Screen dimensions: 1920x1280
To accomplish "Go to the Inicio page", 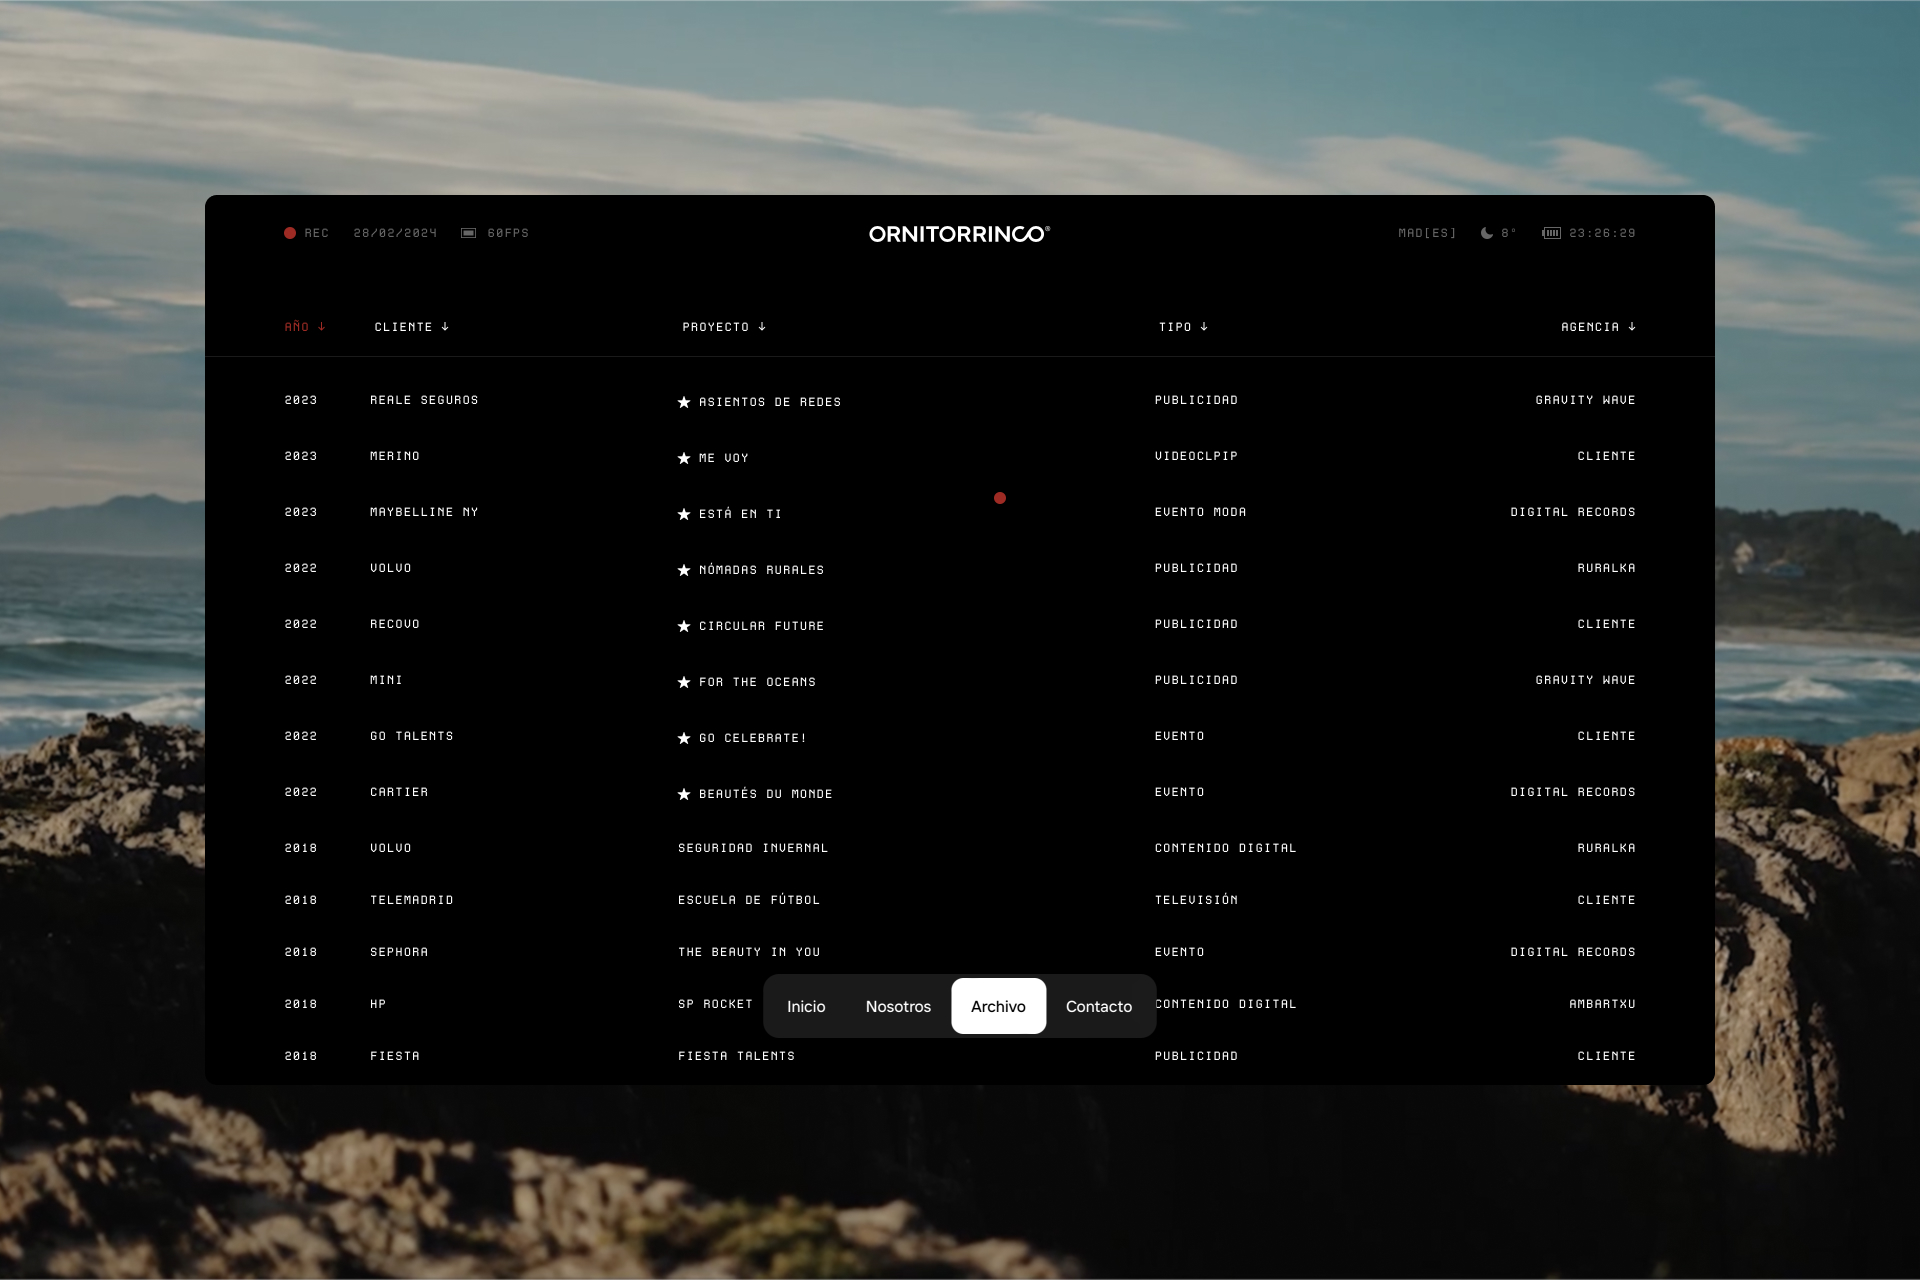I will point(806,1007).
